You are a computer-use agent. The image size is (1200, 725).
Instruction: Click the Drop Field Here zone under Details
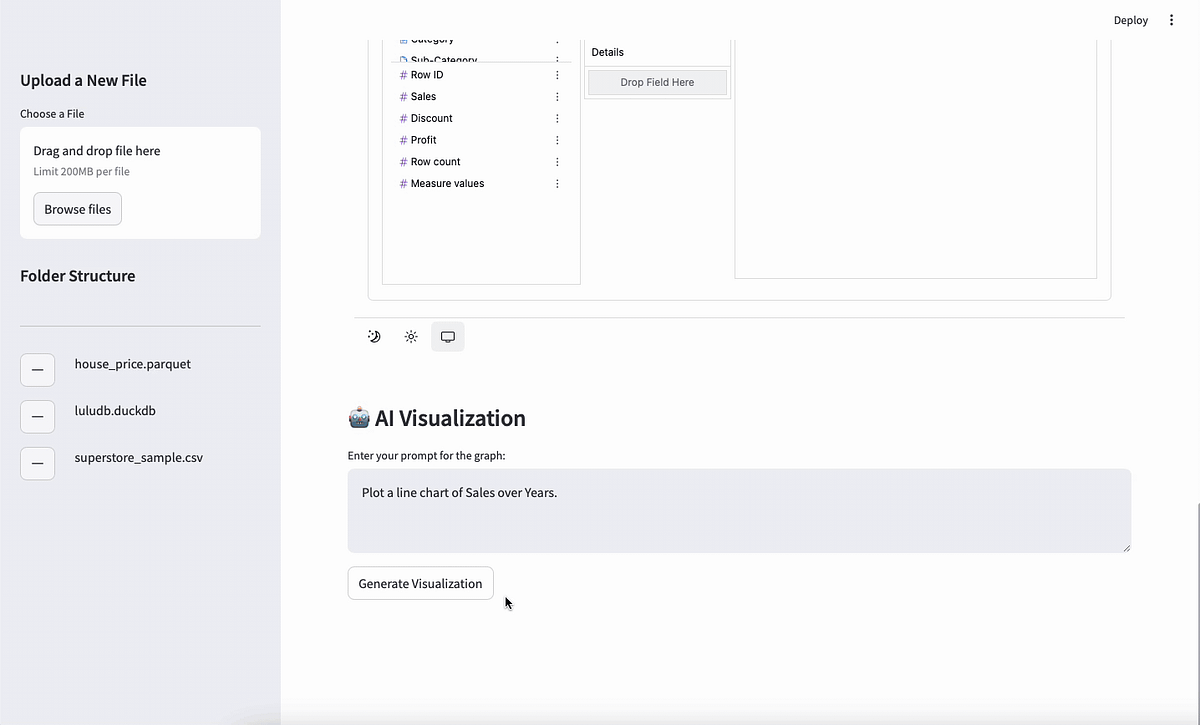tap(657, 82)
